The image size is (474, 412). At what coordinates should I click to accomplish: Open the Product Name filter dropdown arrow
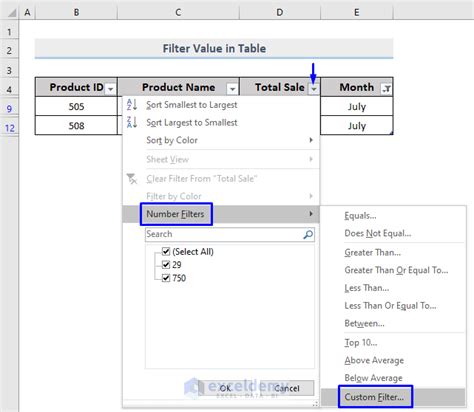coord(232,89)
